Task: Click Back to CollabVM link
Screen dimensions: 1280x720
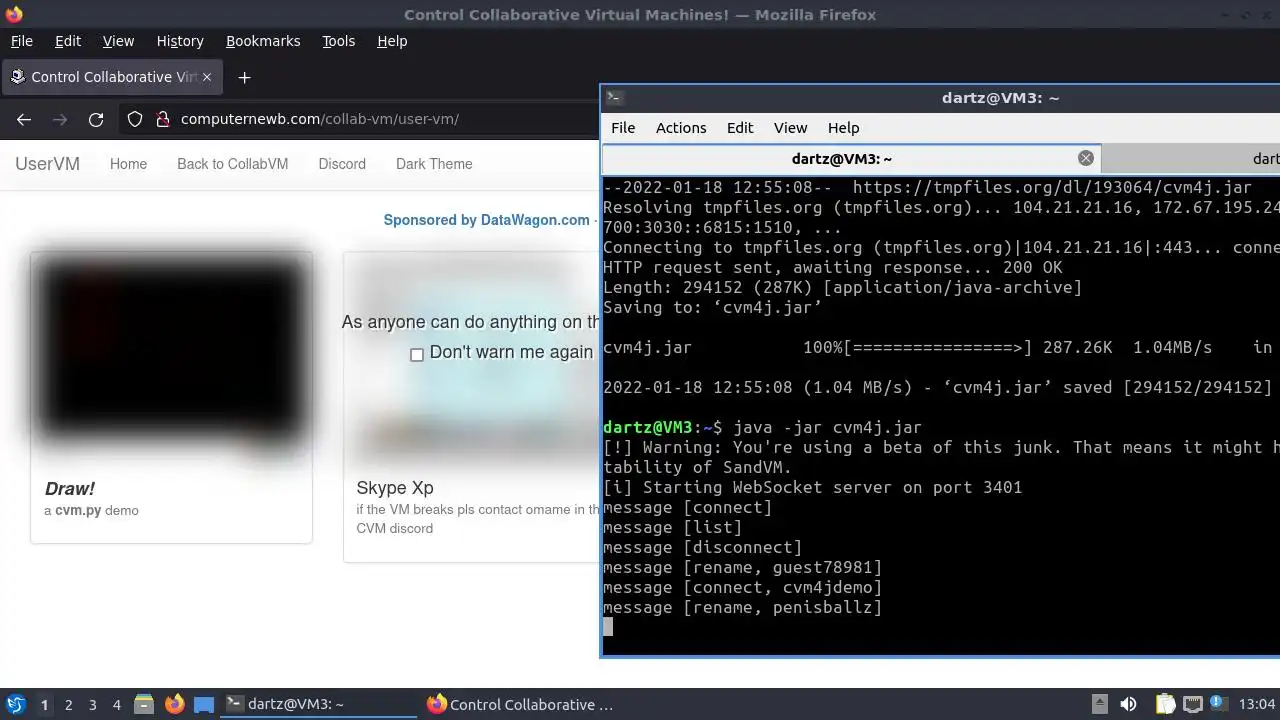Action: pyautogui.click(x=232, y=164)
